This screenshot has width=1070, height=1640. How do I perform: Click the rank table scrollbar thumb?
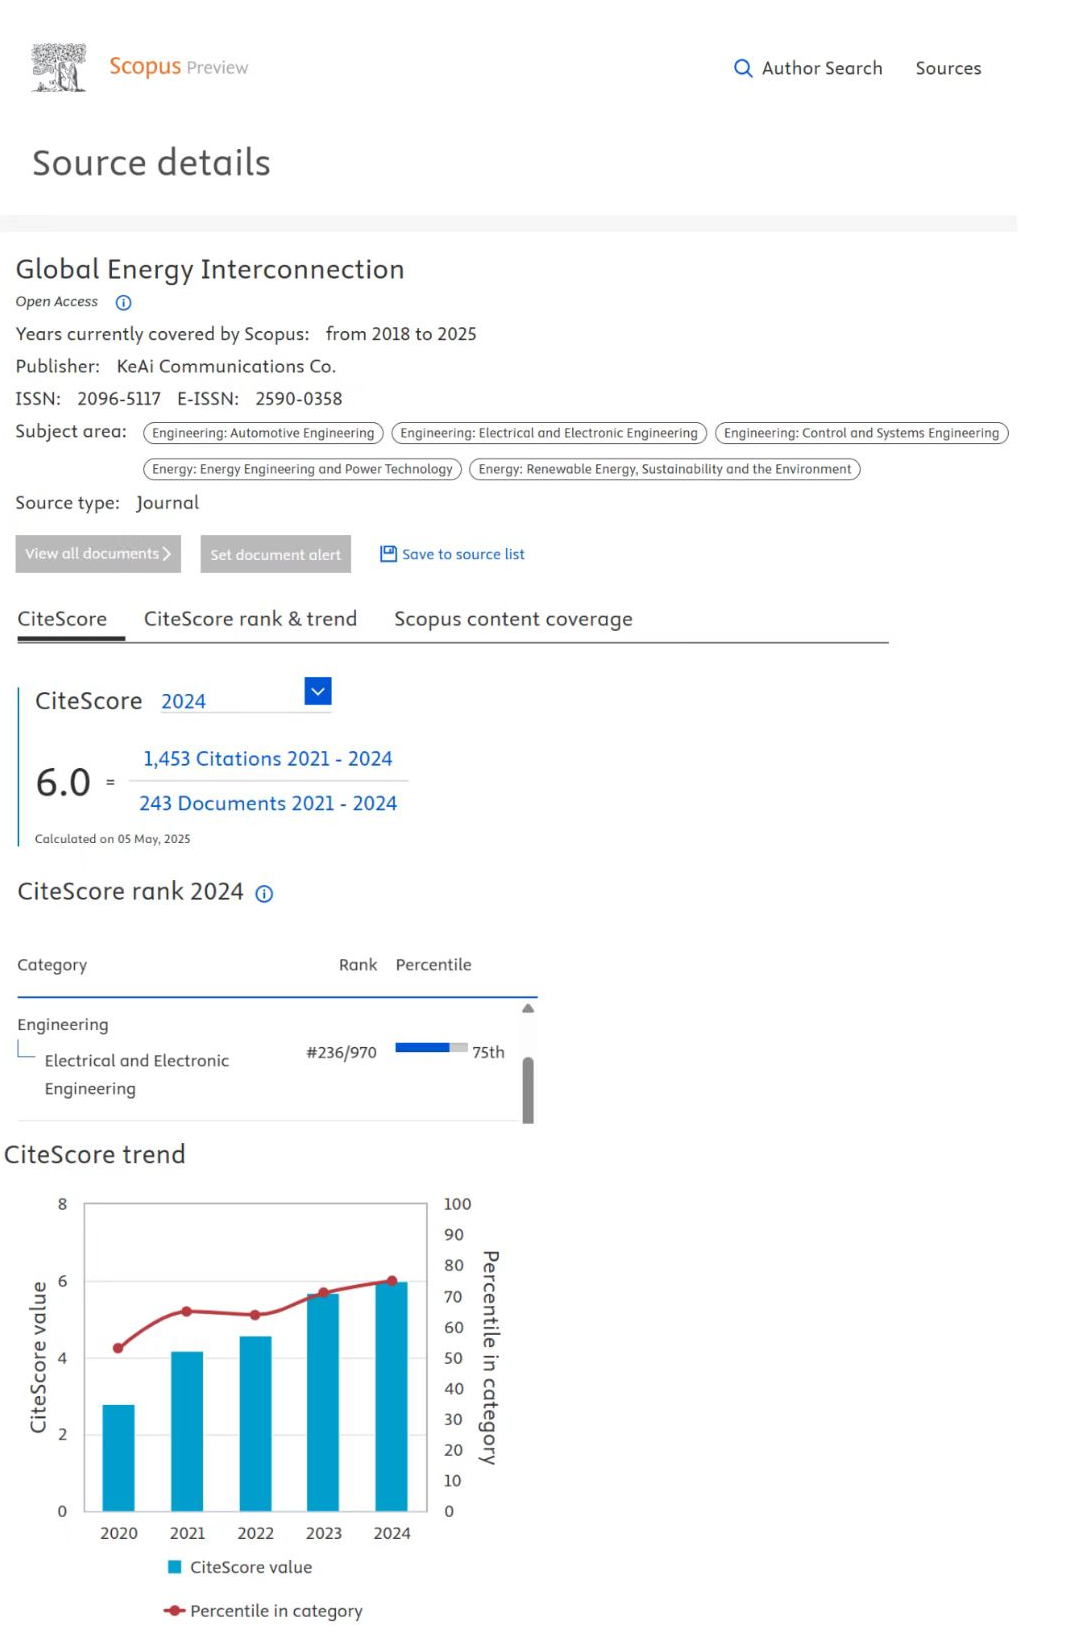pos(528,1088)
